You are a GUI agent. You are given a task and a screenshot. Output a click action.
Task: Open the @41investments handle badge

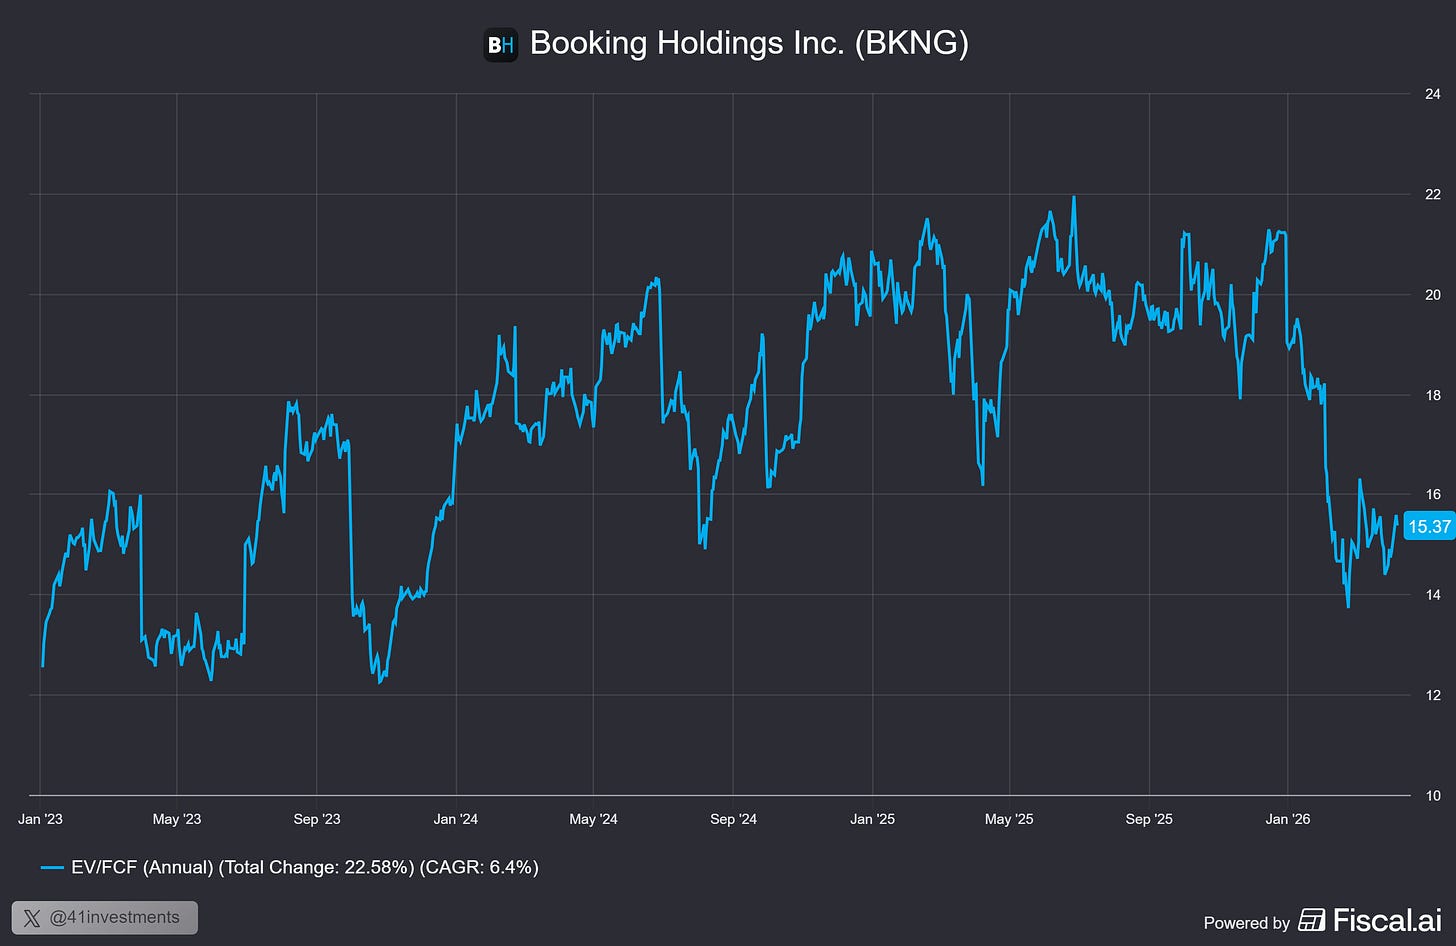(105, 918)
